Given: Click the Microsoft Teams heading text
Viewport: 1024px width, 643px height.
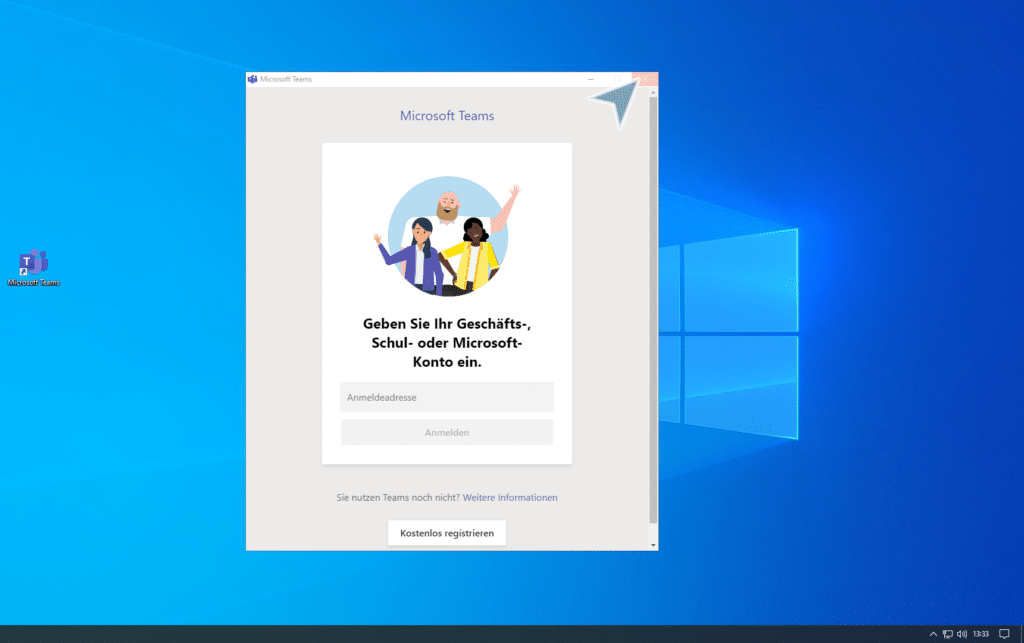Looking at the screenshot, I should [x=447, y=116].
